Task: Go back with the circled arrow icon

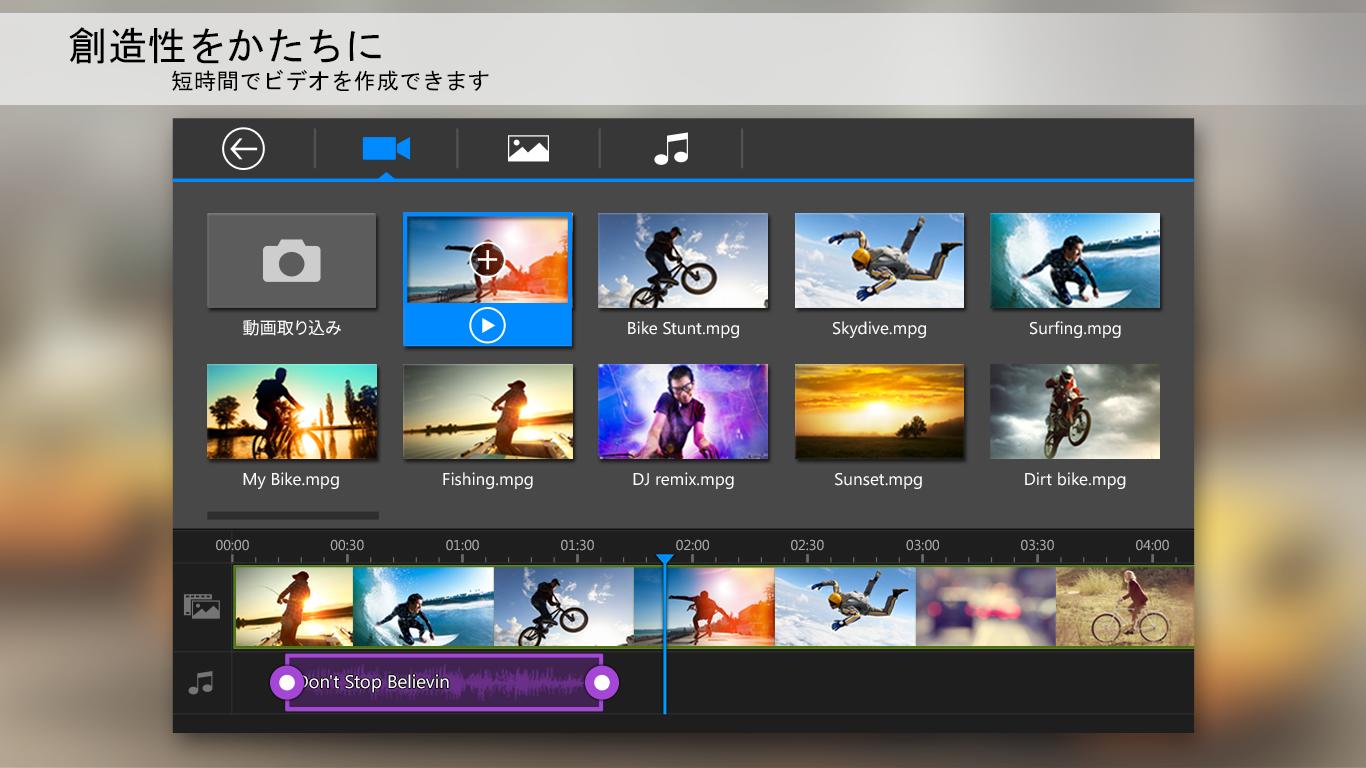Action: tap(243, 149)
